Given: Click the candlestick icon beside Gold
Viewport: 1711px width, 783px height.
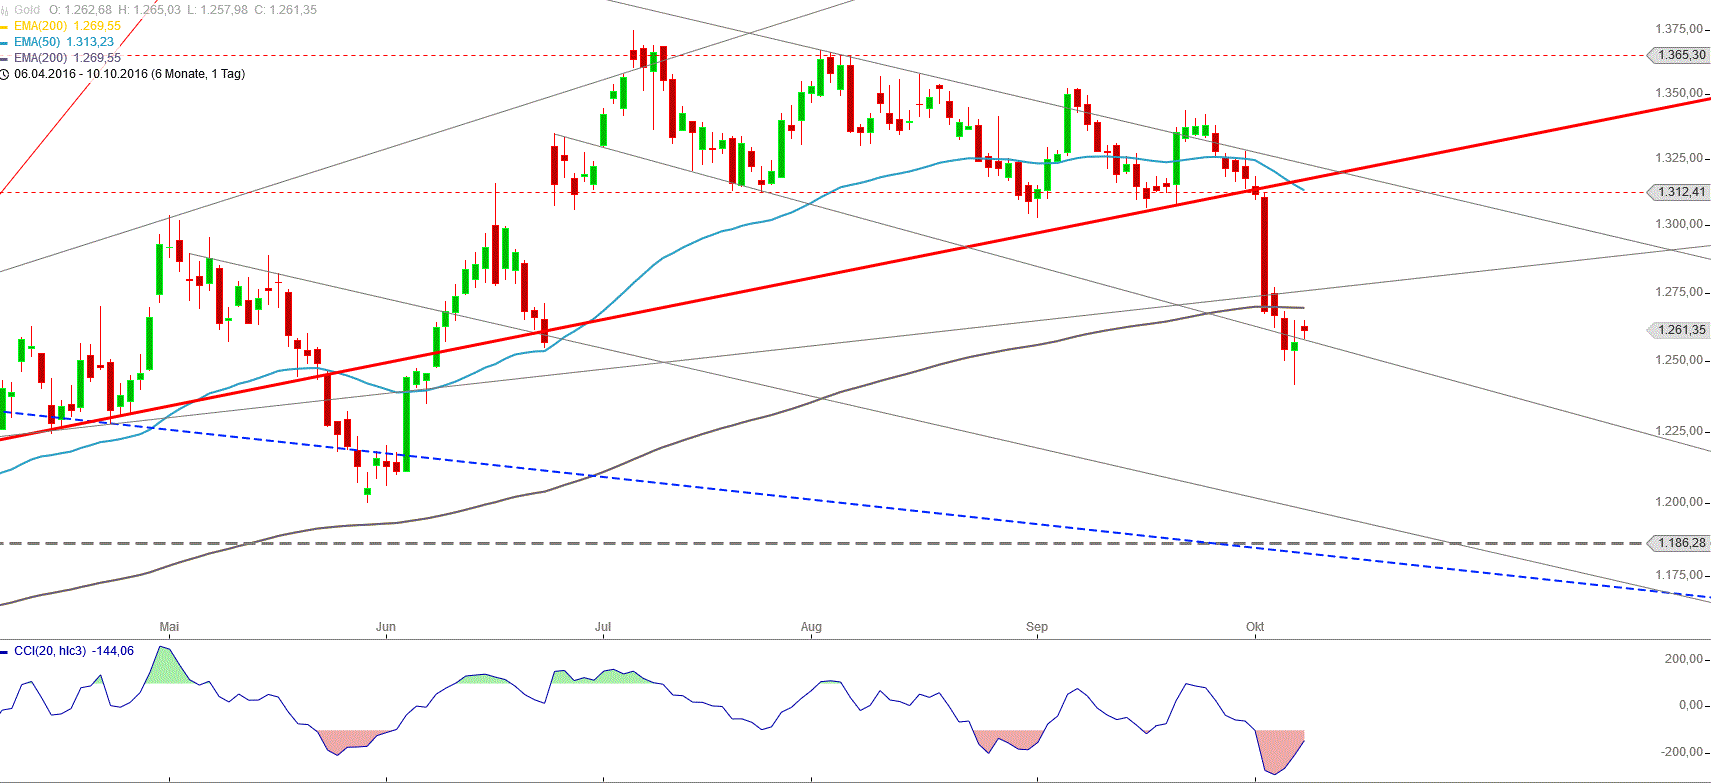Looking at the screenshot, I should pyautogui.click(x=4, y=10).
